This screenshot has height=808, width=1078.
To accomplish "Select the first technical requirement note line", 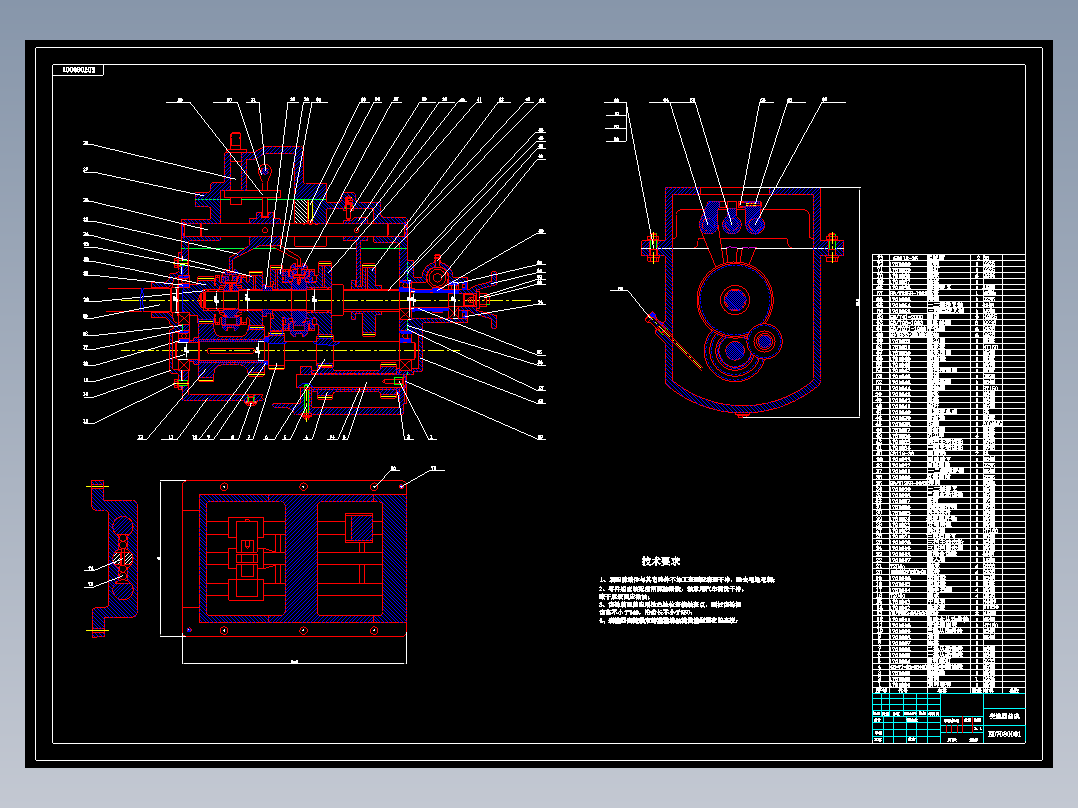I will [x=688, y=580].
